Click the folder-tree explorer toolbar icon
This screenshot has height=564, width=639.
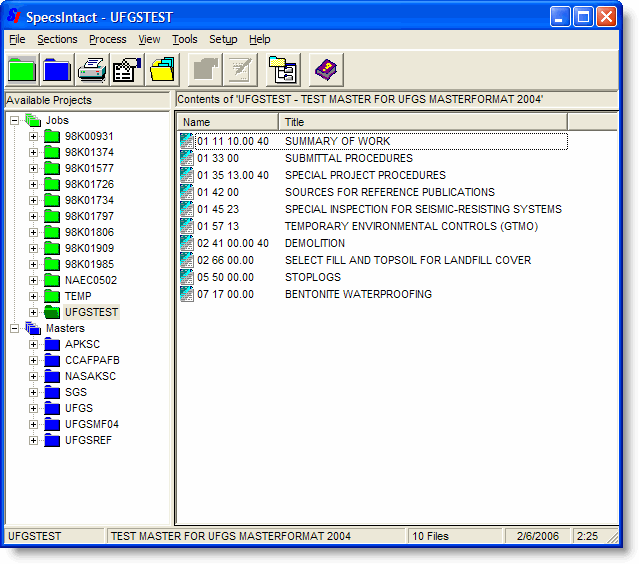(x=284, y=70)
